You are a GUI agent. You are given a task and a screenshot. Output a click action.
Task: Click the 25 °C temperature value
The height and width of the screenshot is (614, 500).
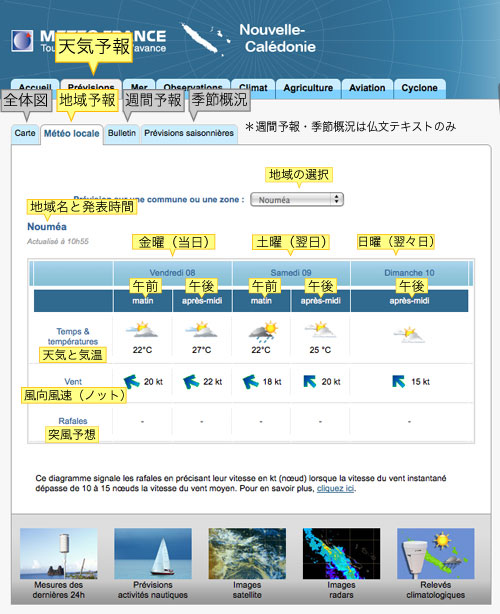coord(320,350)
